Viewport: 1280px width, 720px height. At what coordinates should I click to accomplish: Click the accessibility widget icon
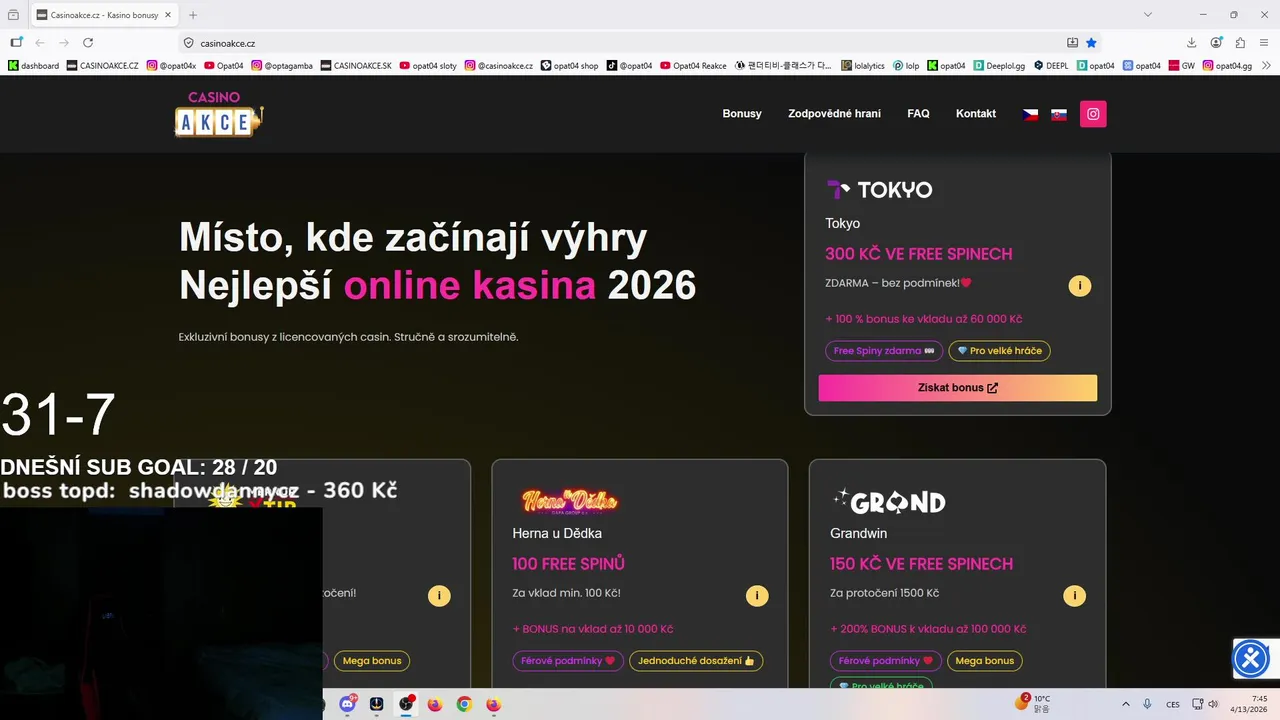(x=1252, y=659)
